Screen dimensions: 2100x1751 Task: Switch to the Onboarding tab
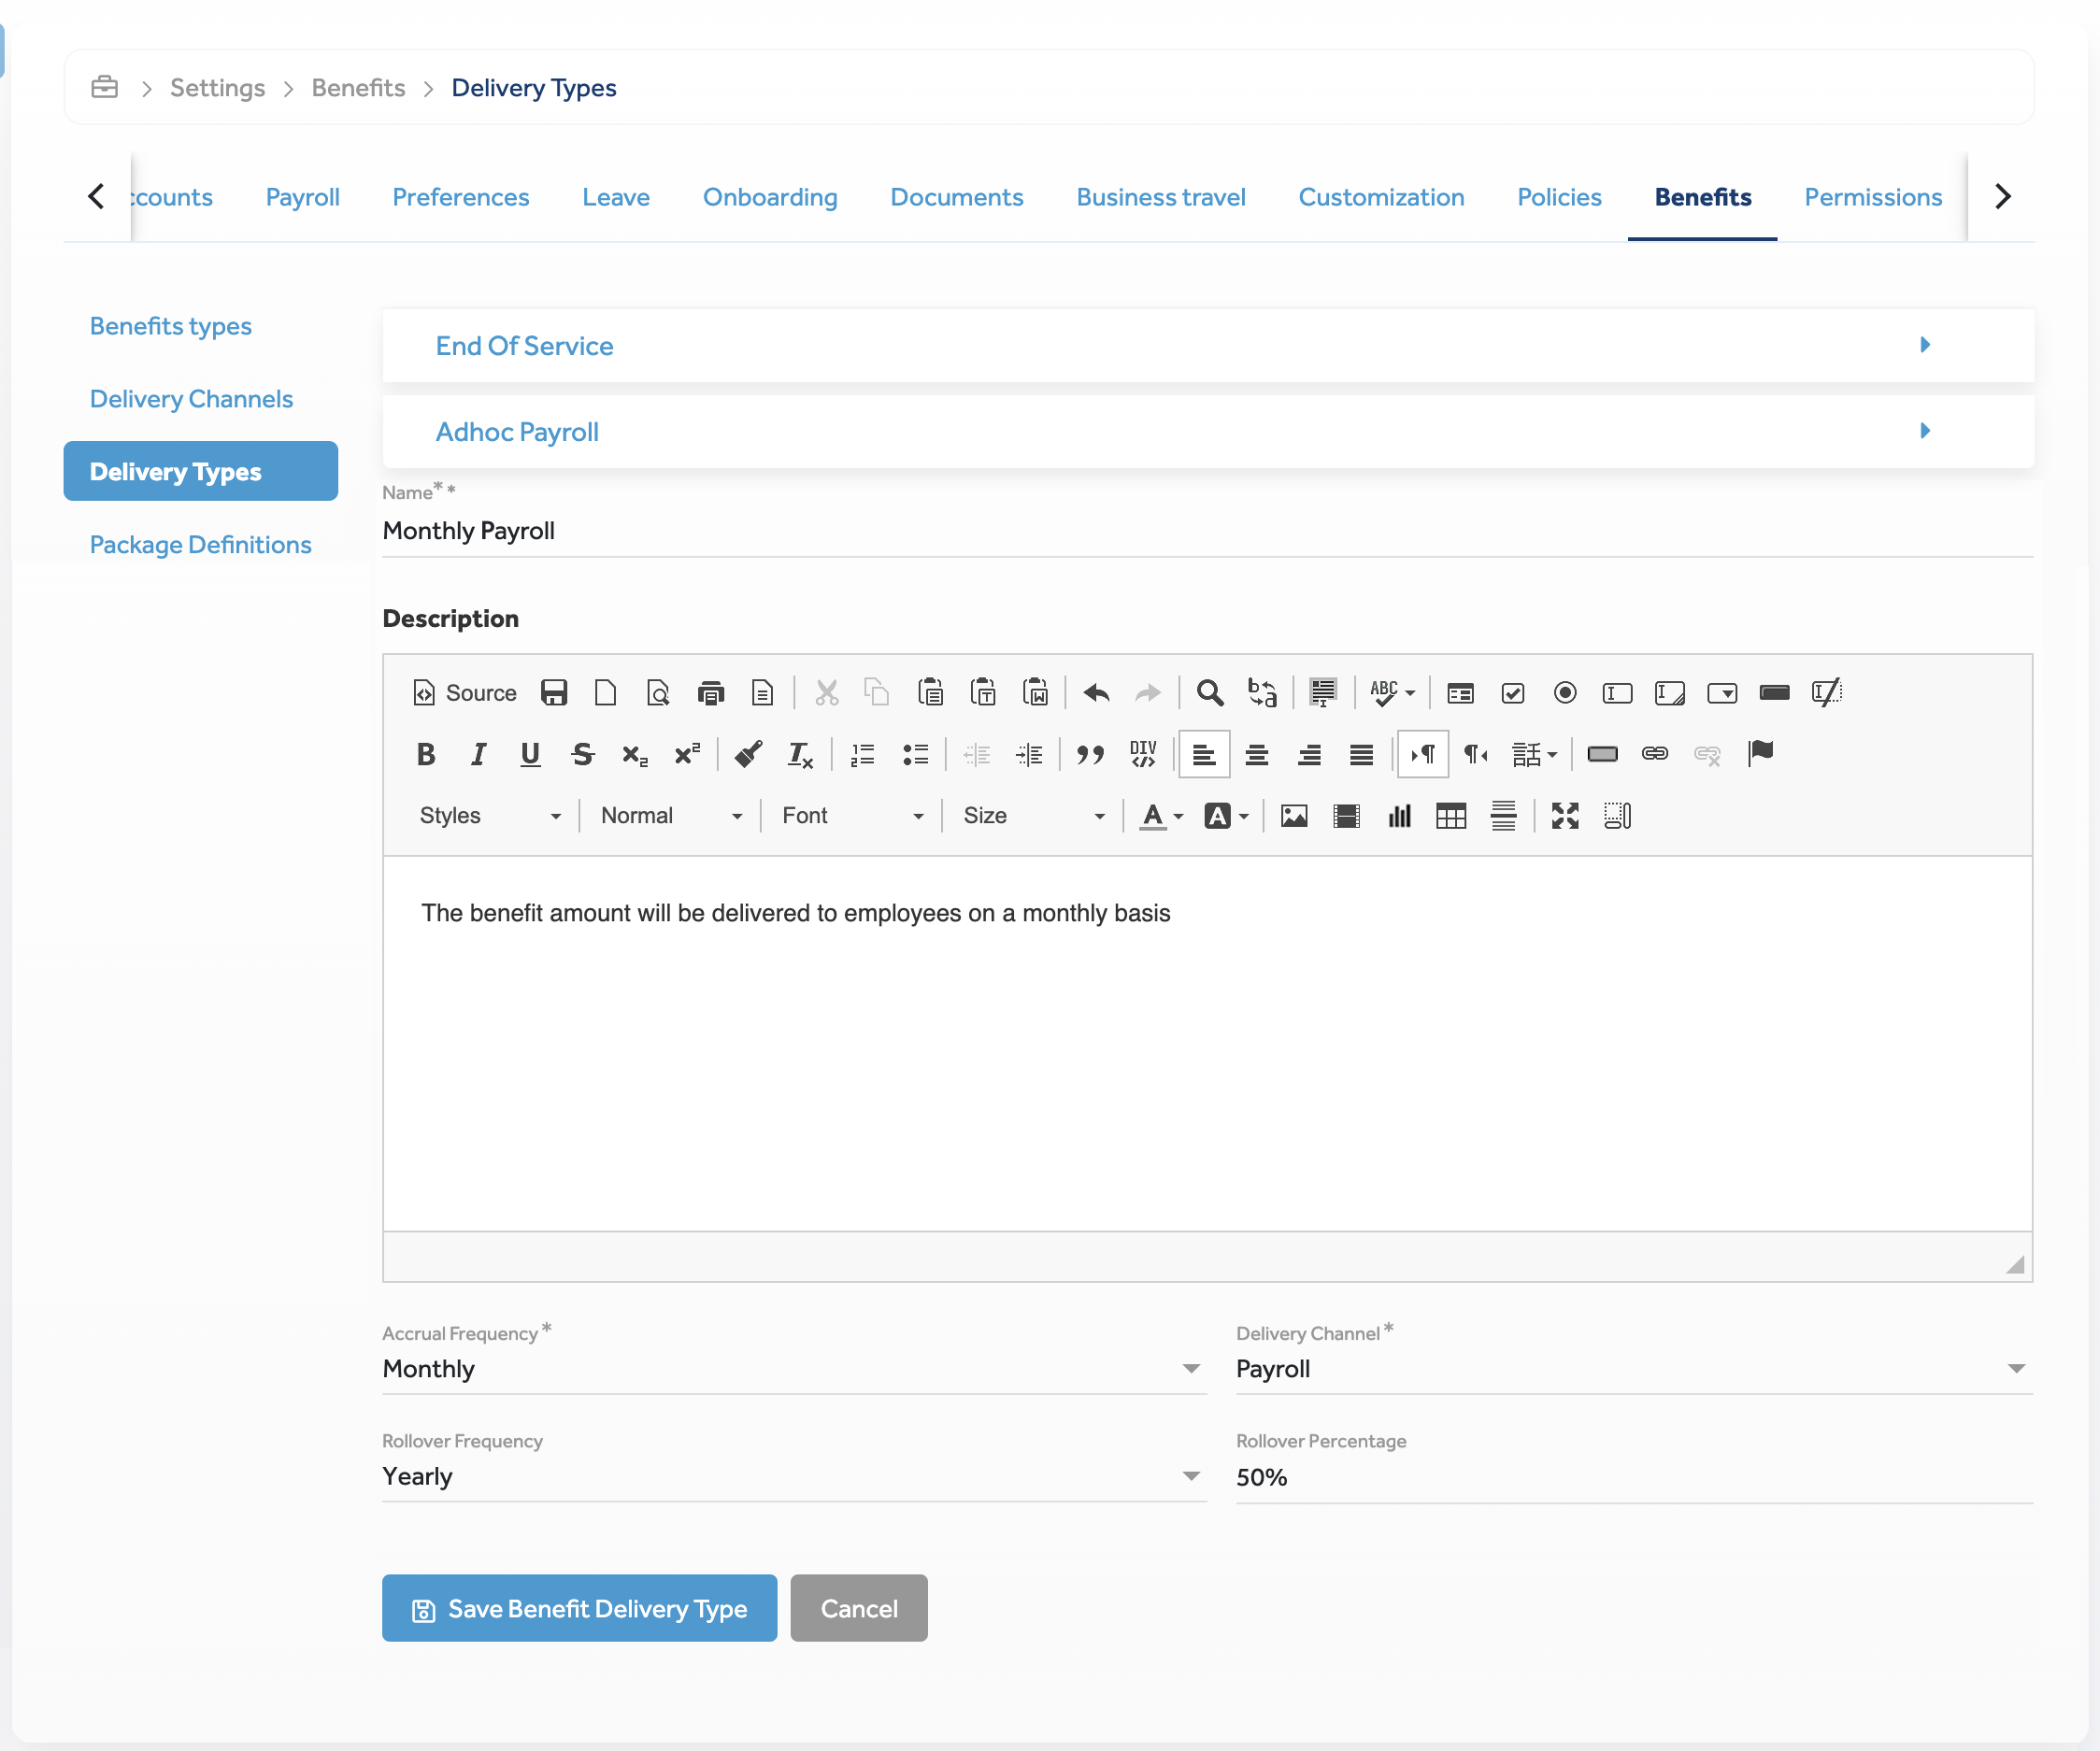[770, 197]
